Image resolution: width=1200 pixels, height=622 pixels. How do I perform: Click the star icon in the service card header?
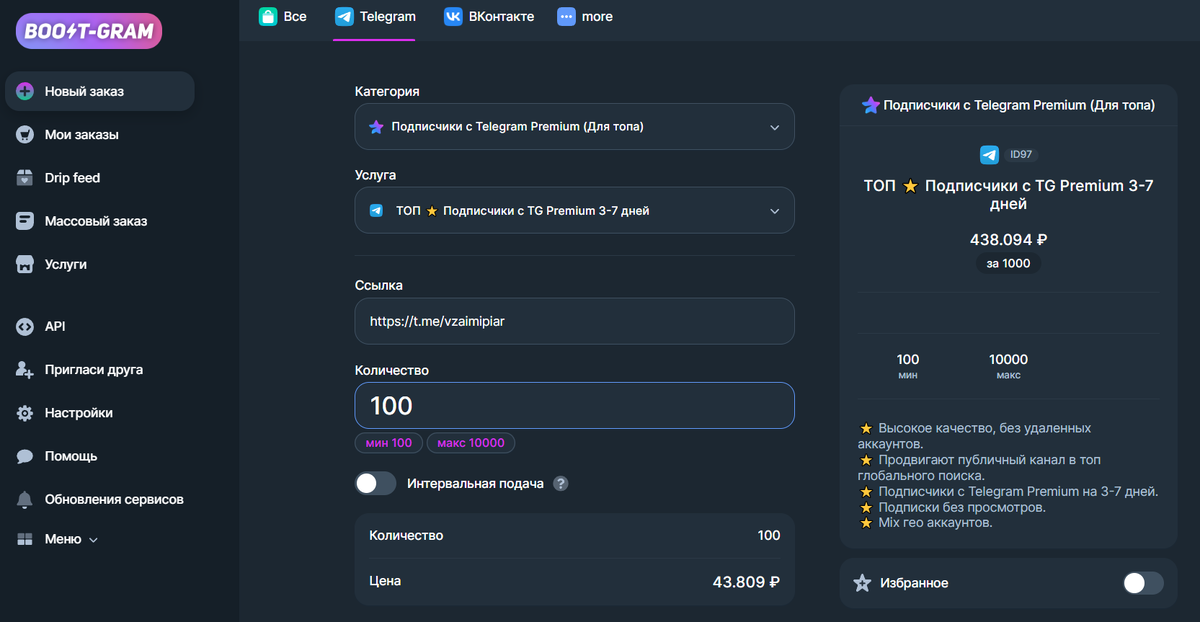pyautogui.click(x=870, y=105)
